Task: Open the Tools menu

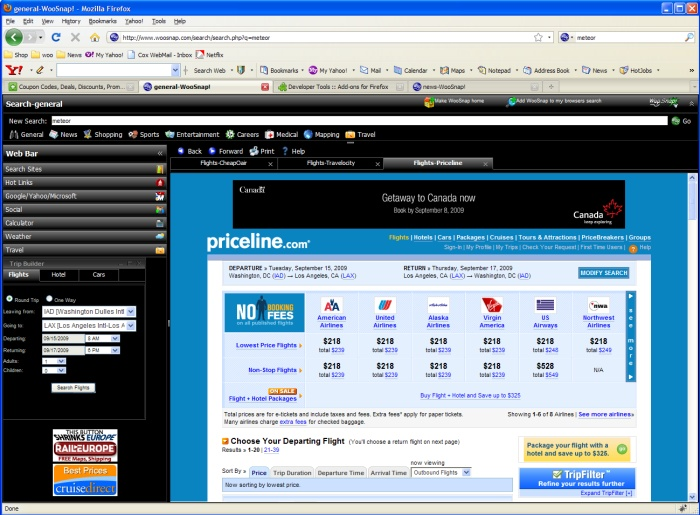Action: point(158,21)
